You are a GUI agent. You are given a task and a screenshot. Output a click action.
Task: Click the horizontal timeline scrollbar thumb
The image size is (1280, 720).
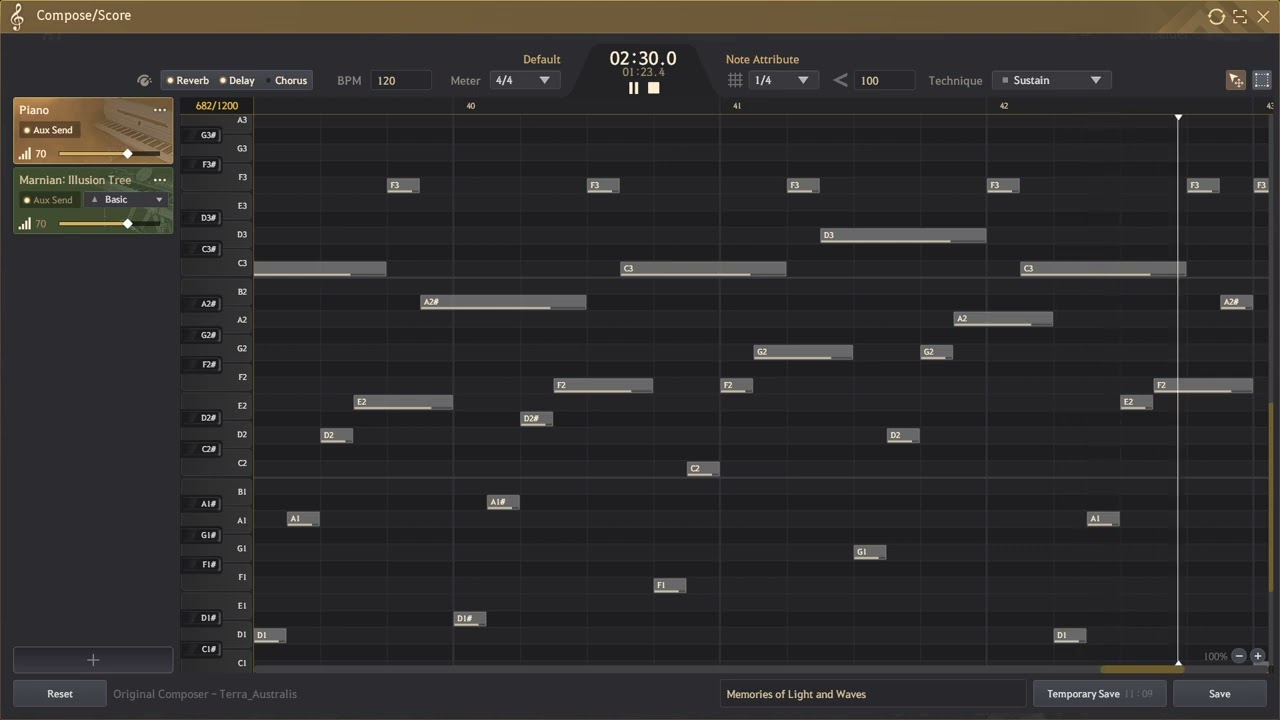point(1141,669)
